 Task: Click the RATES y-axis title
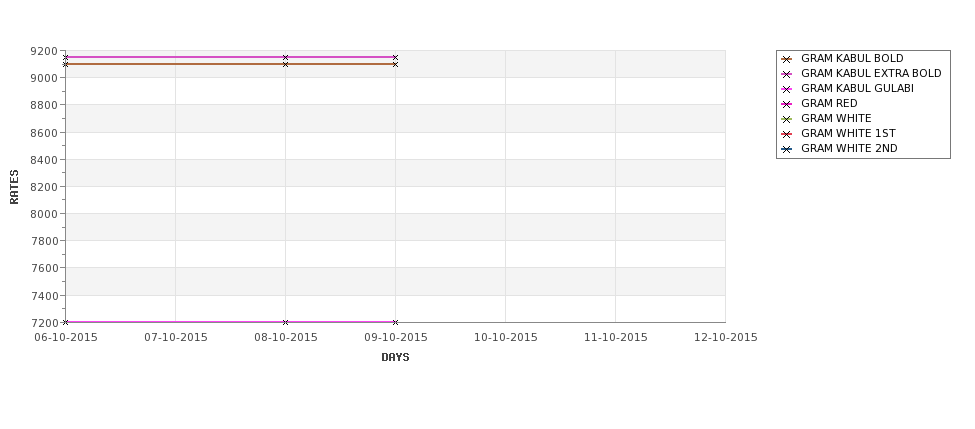14,187
